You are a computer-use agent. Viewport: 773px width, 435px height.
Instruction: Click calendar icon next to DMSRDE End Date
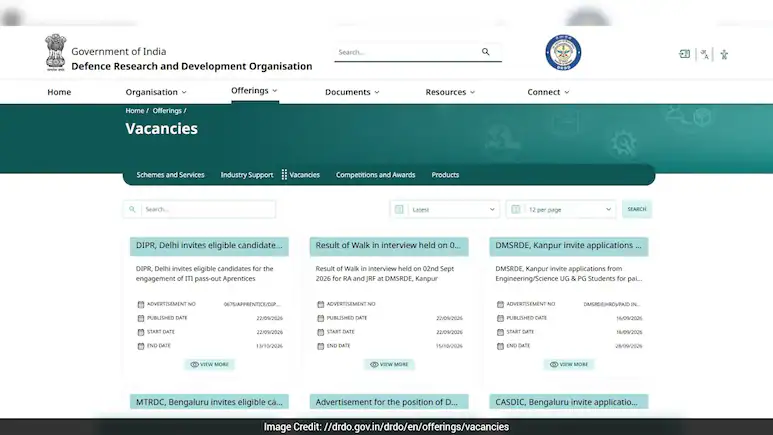(x=500, y=346)
